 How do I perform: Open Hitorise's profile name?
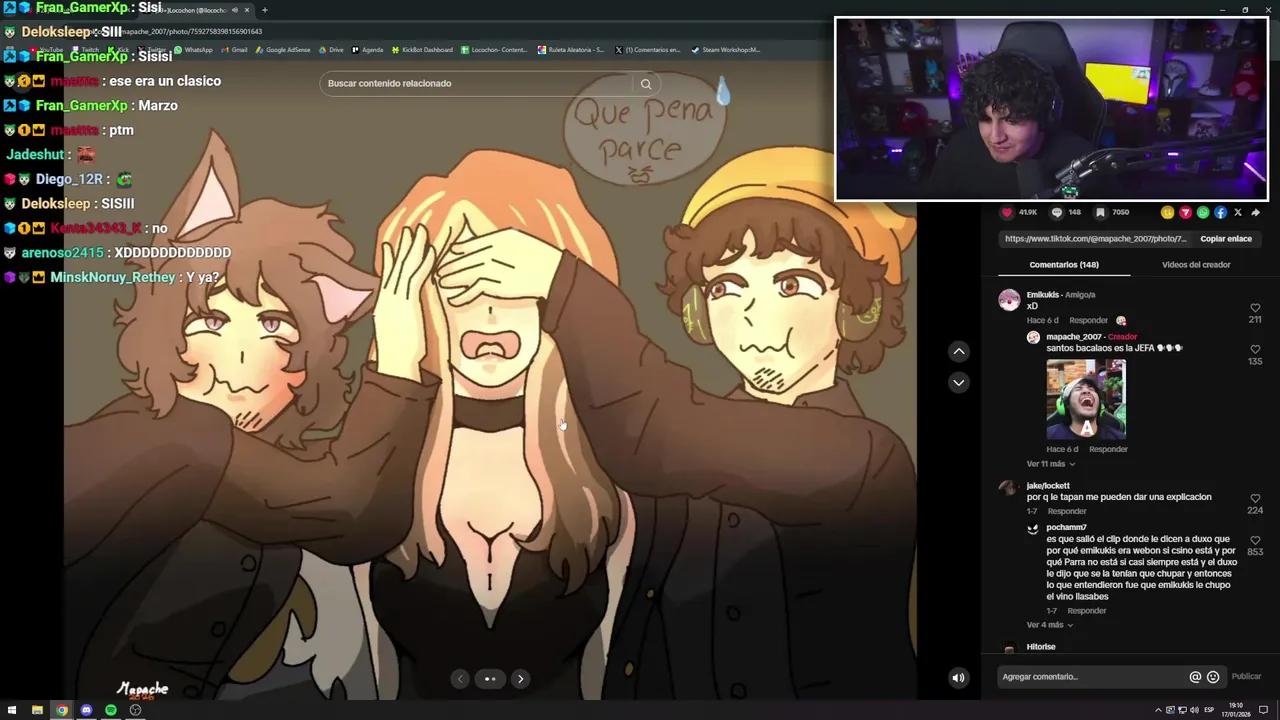pos(1041,647)
